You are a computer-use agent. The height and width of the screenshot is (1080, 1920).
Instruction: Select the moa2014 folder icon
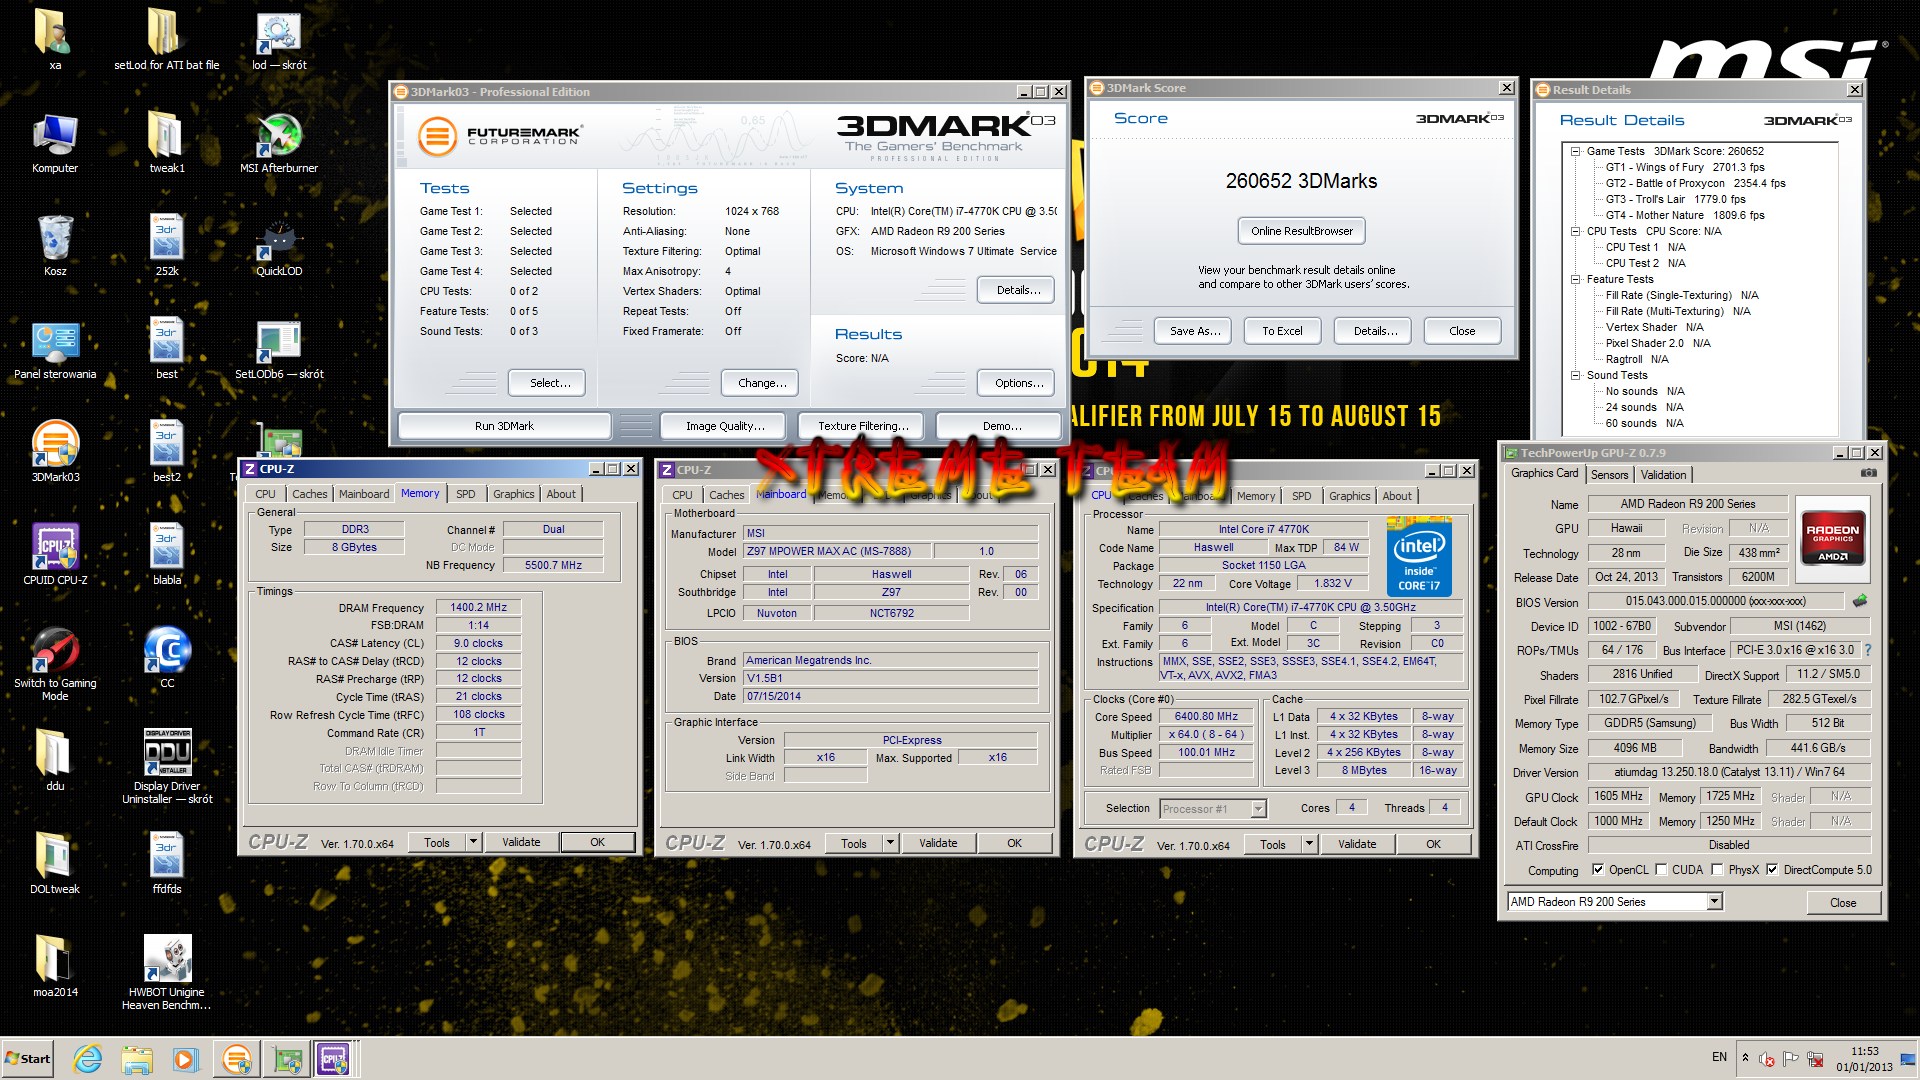point(55,967)
